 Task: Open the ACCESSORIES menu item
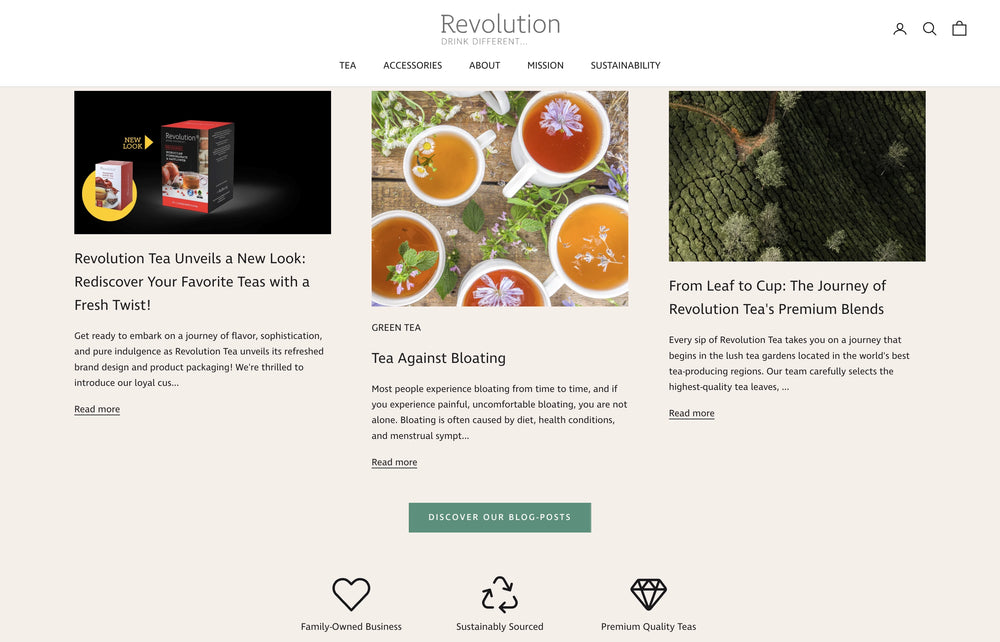pos(413,65)
